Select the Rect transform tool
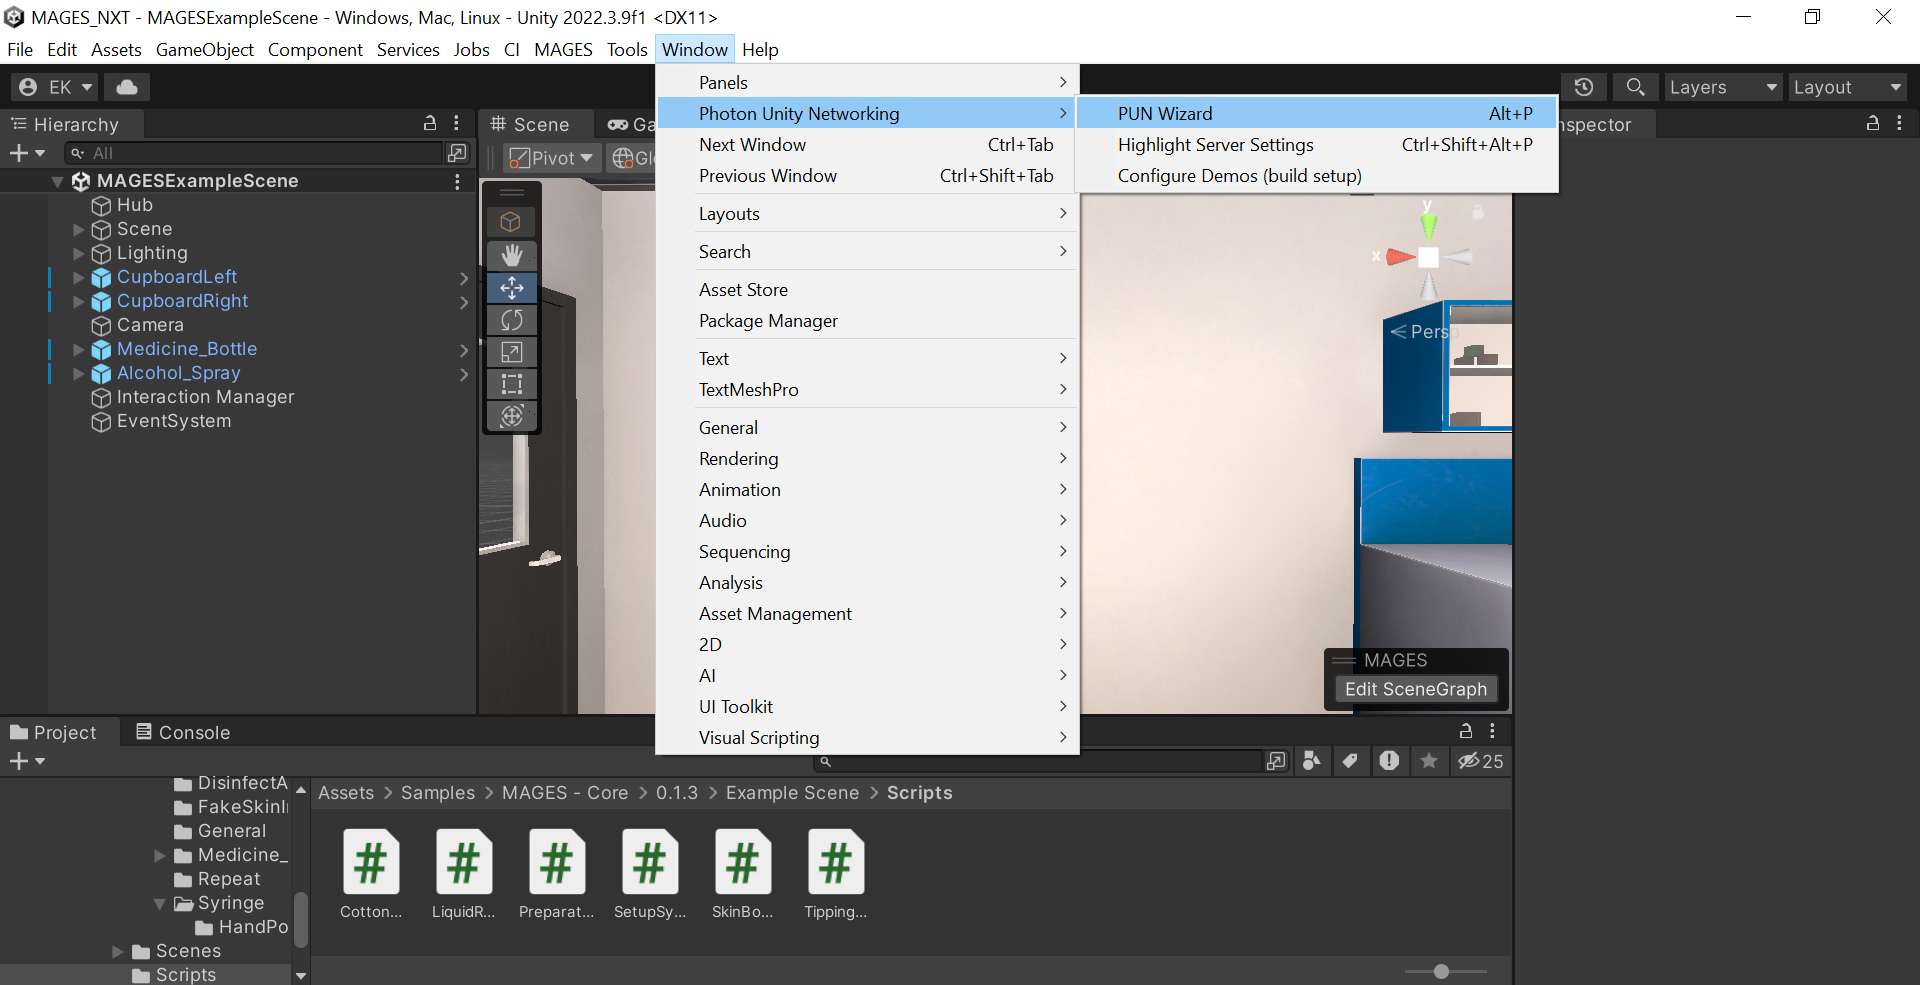The width and height of the screenshot is (1920, 985). (512, 384)
